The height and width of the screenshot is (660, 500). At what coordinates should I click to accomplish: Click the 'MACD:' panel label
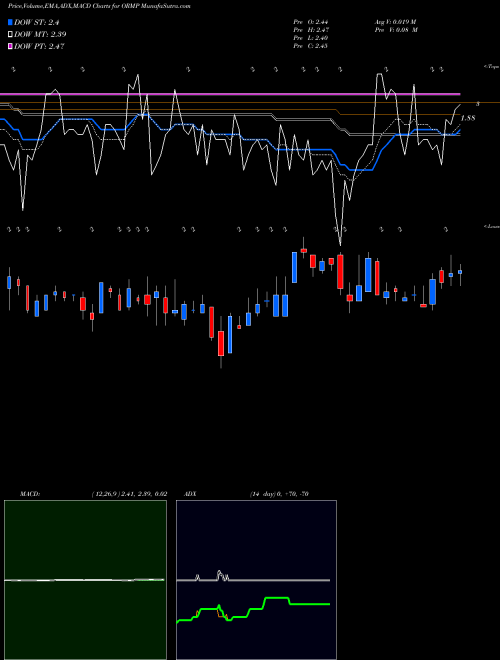point(30,494)
